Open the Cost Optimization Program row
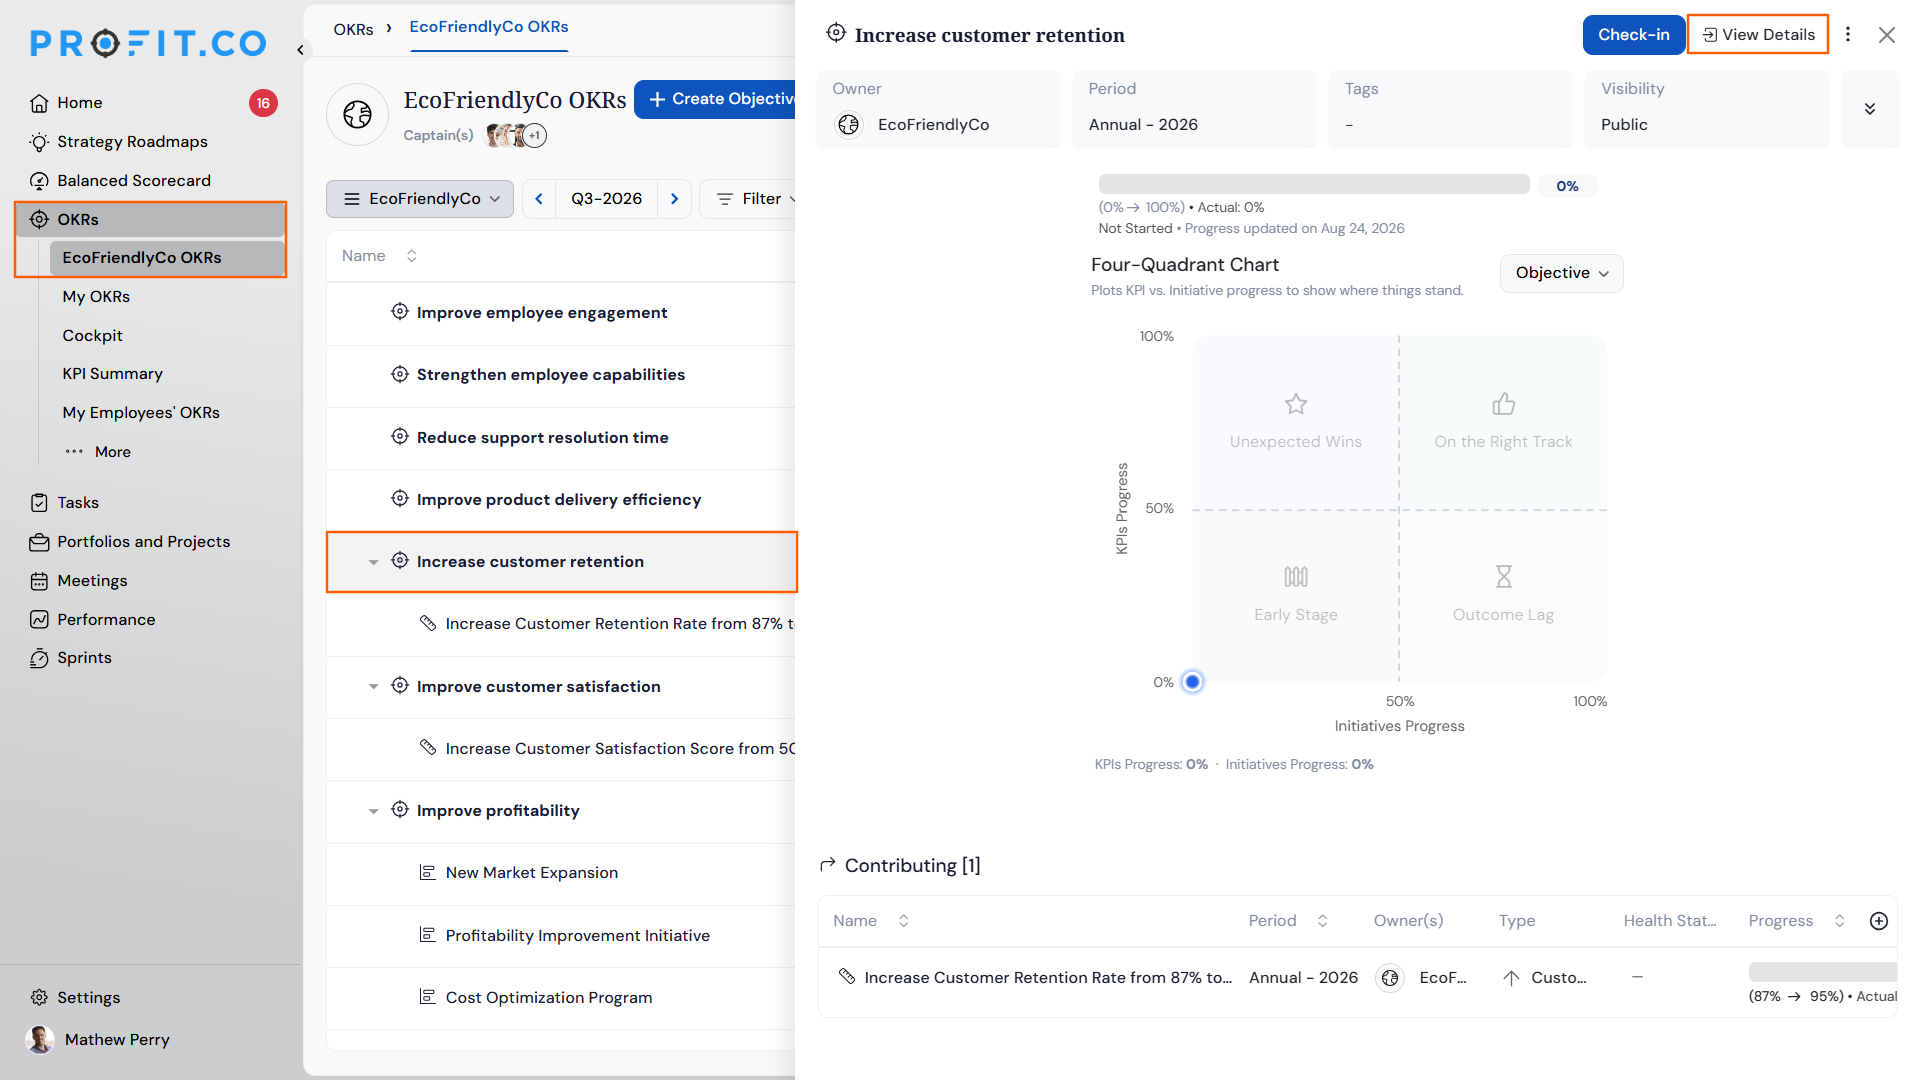 549,998
